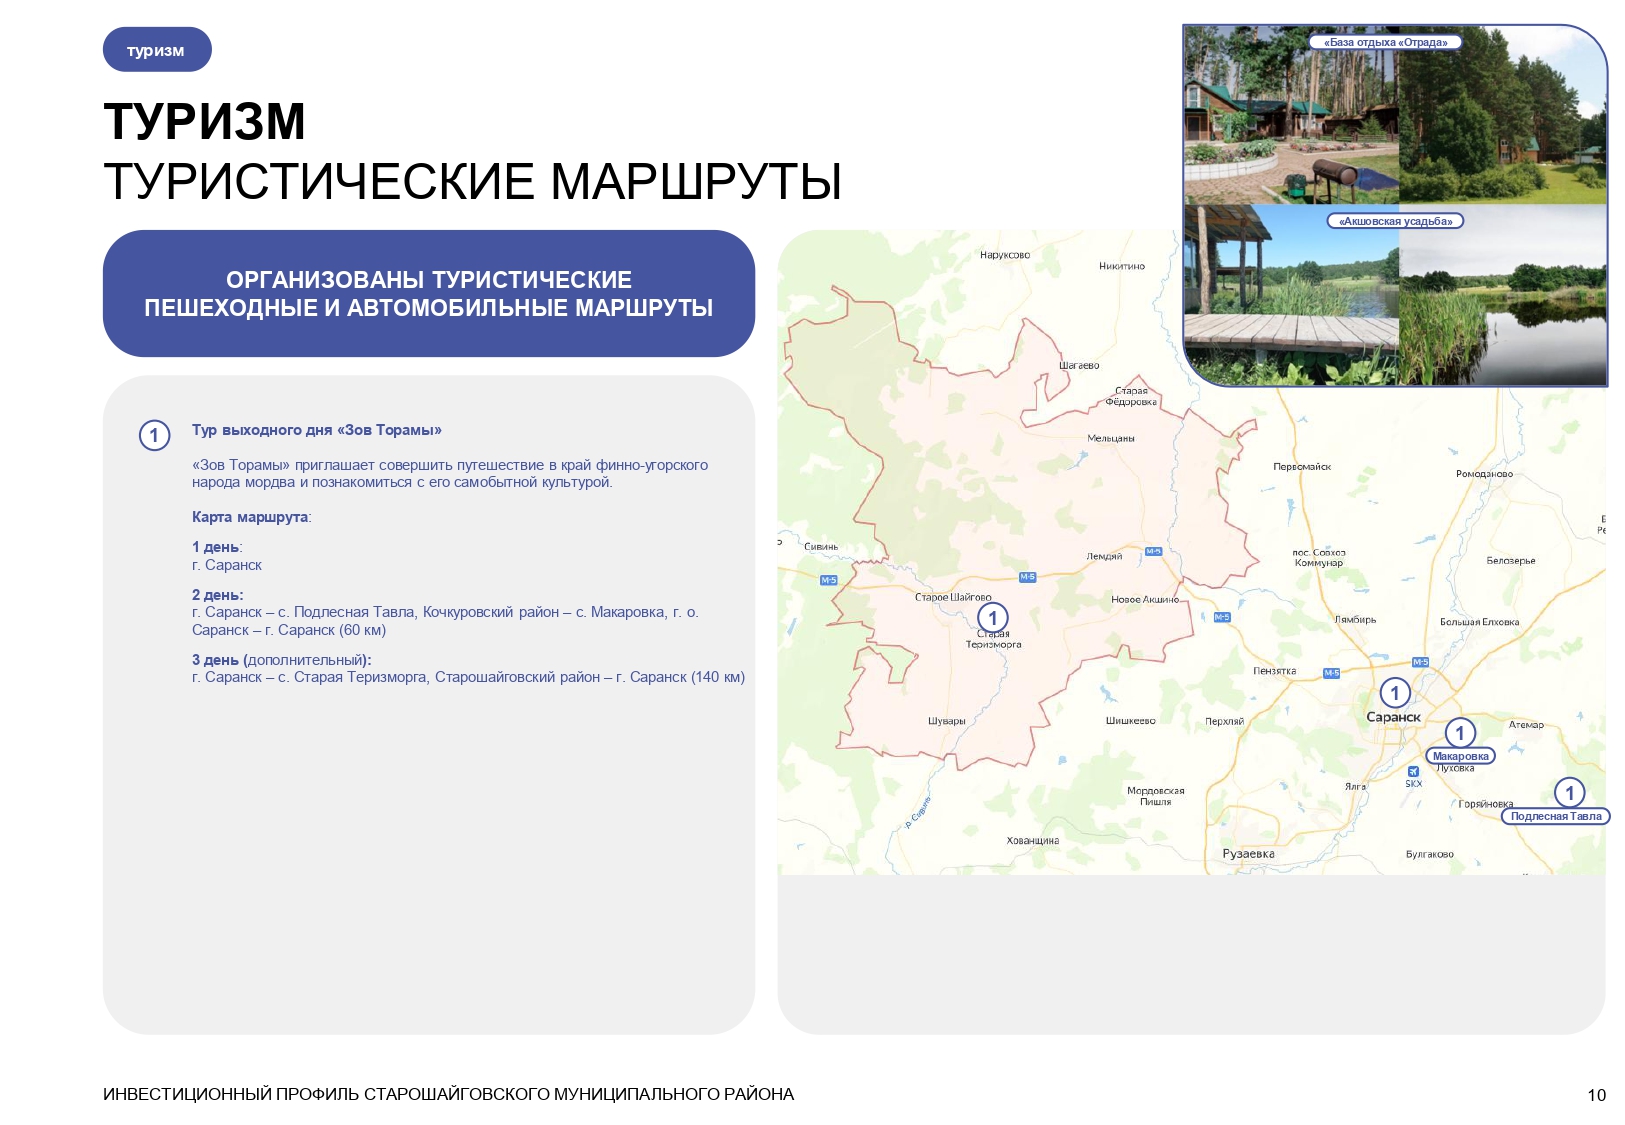The image size is (1625, 1125).
Task: Click Старая Фёдоровка label on the map
Action: (1131, 396)
